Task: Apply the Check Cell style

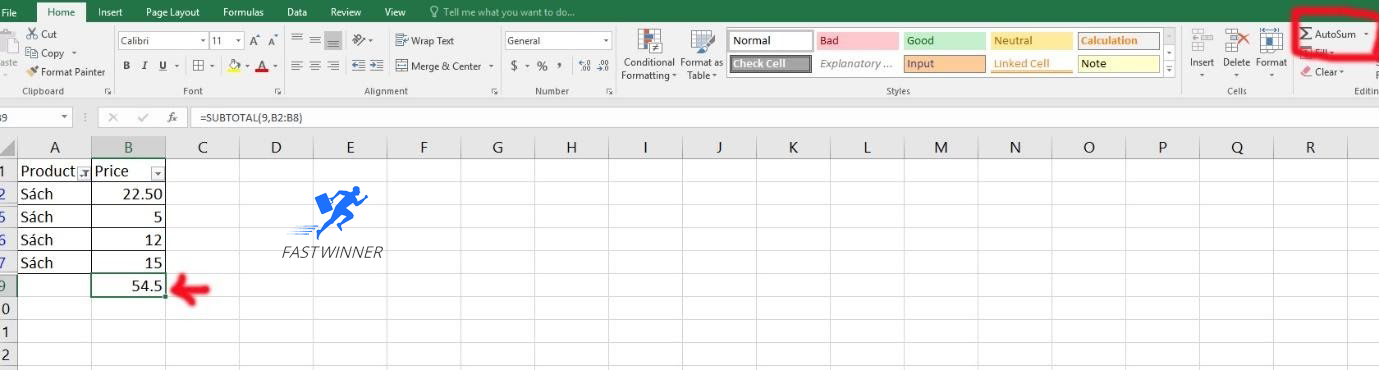Action: click(771, 64)
